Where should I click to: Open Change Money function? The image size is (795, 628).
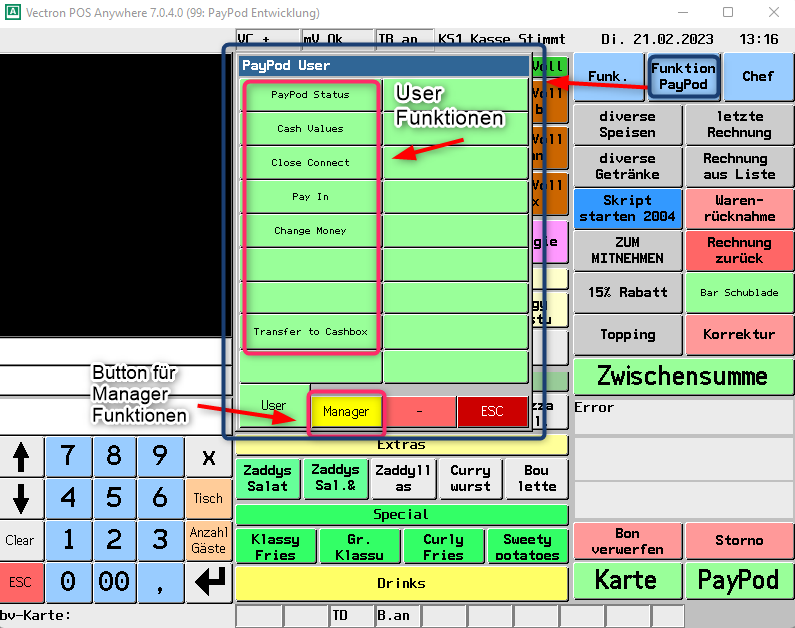click(x=310, y=231)
